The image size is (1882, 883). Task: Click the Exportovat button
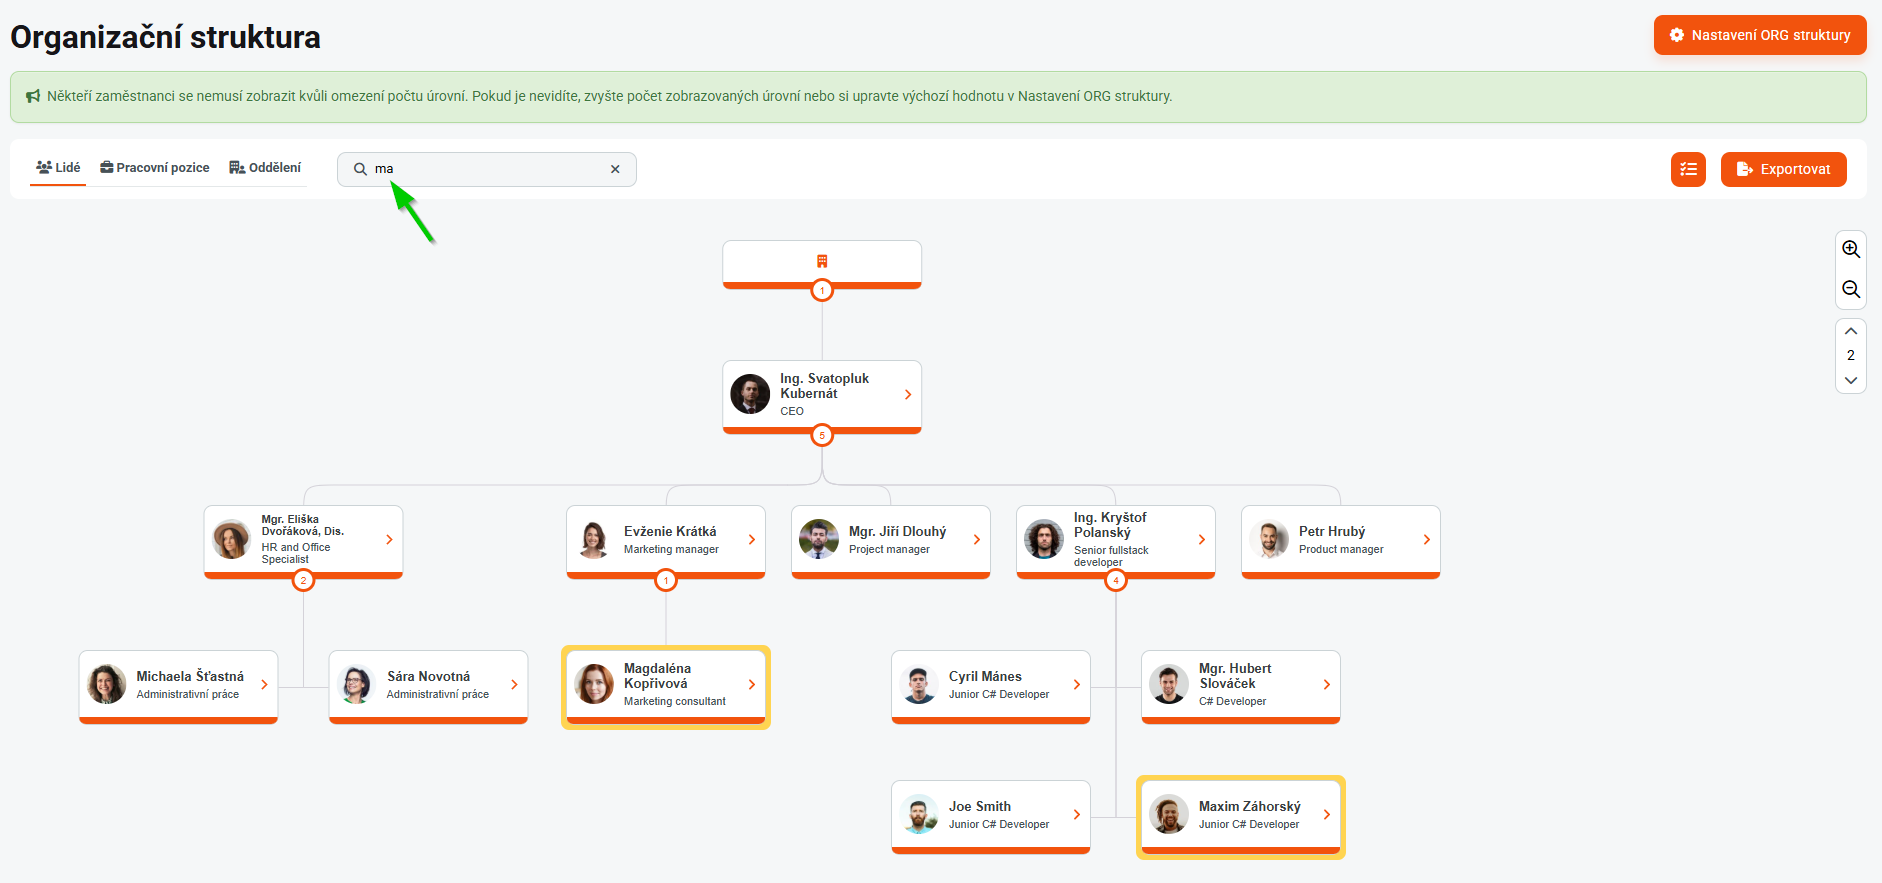tap(1783, 169)
